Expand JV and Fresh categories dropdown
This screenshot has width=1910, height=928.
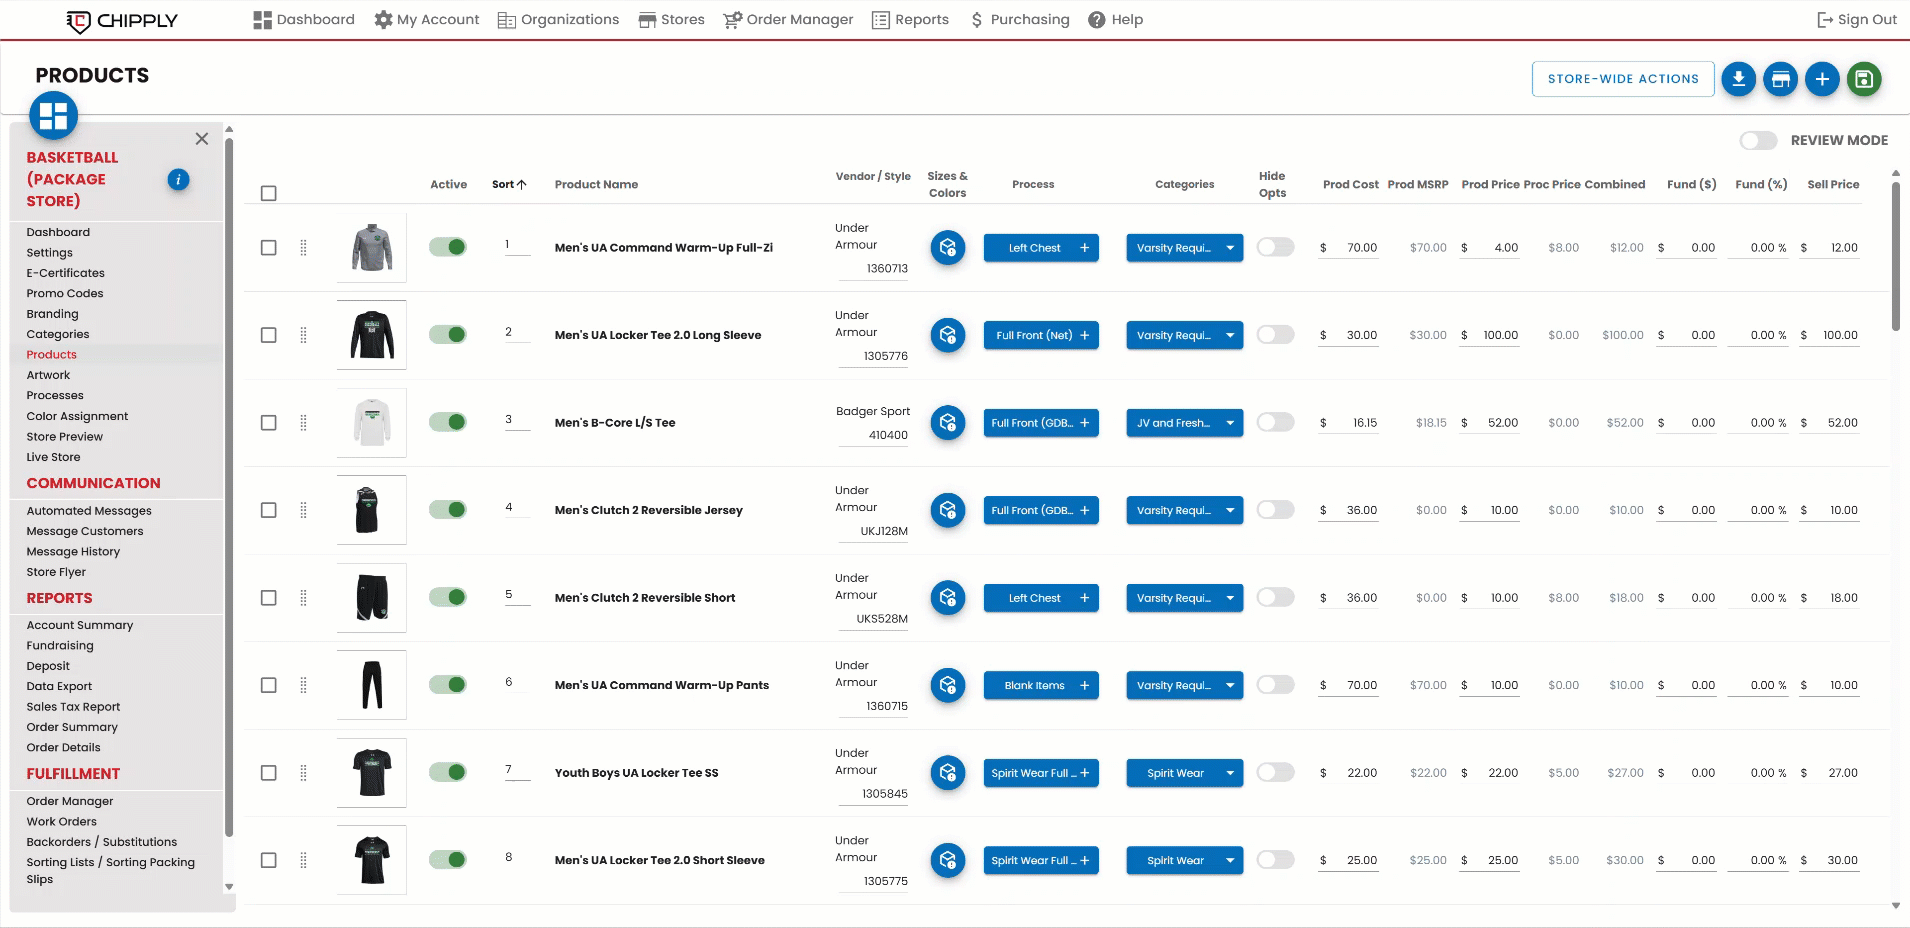[x=1229, y=423]
